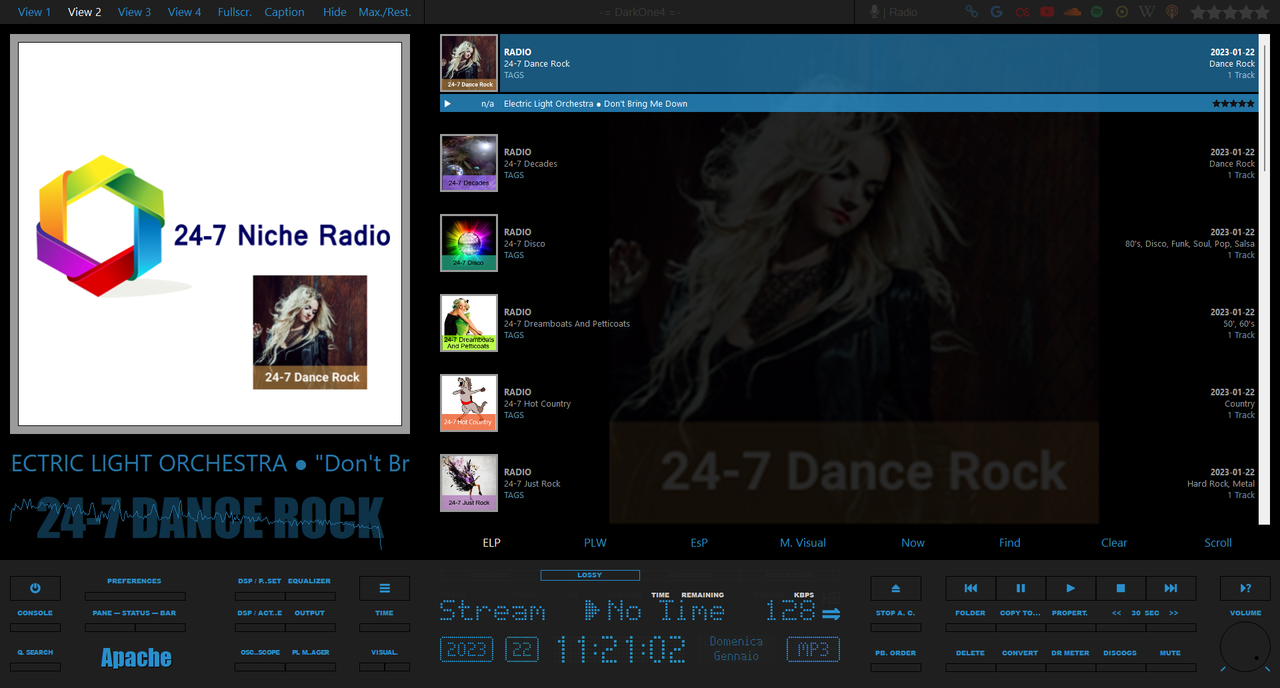Screen dimensions: 1280x688
Task: Select the PLW tab
Action: click(595, 543)
